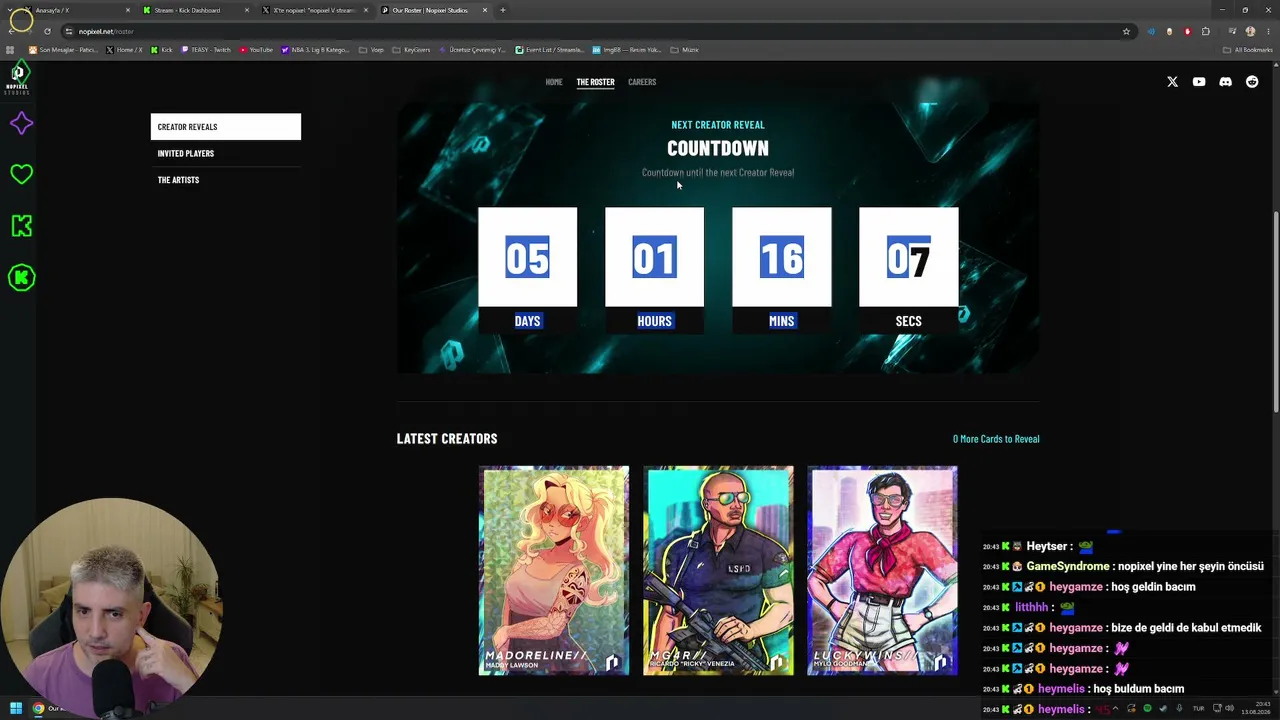Open the Reddit social link

[x=1252, y=82]
